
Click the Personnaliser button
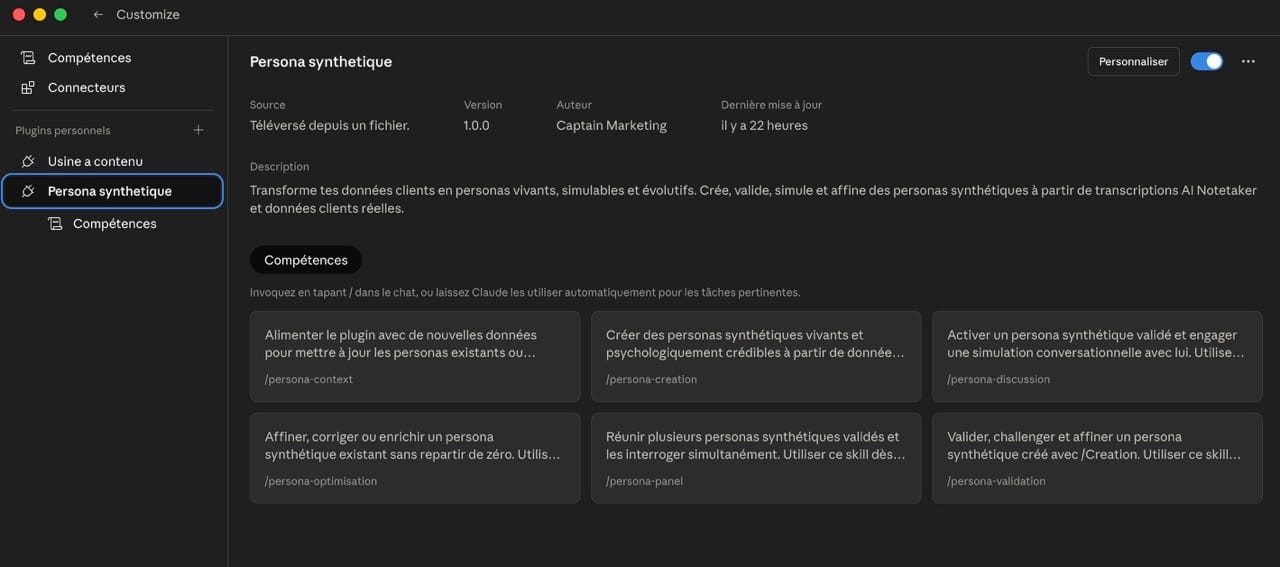click(1133, 62)
